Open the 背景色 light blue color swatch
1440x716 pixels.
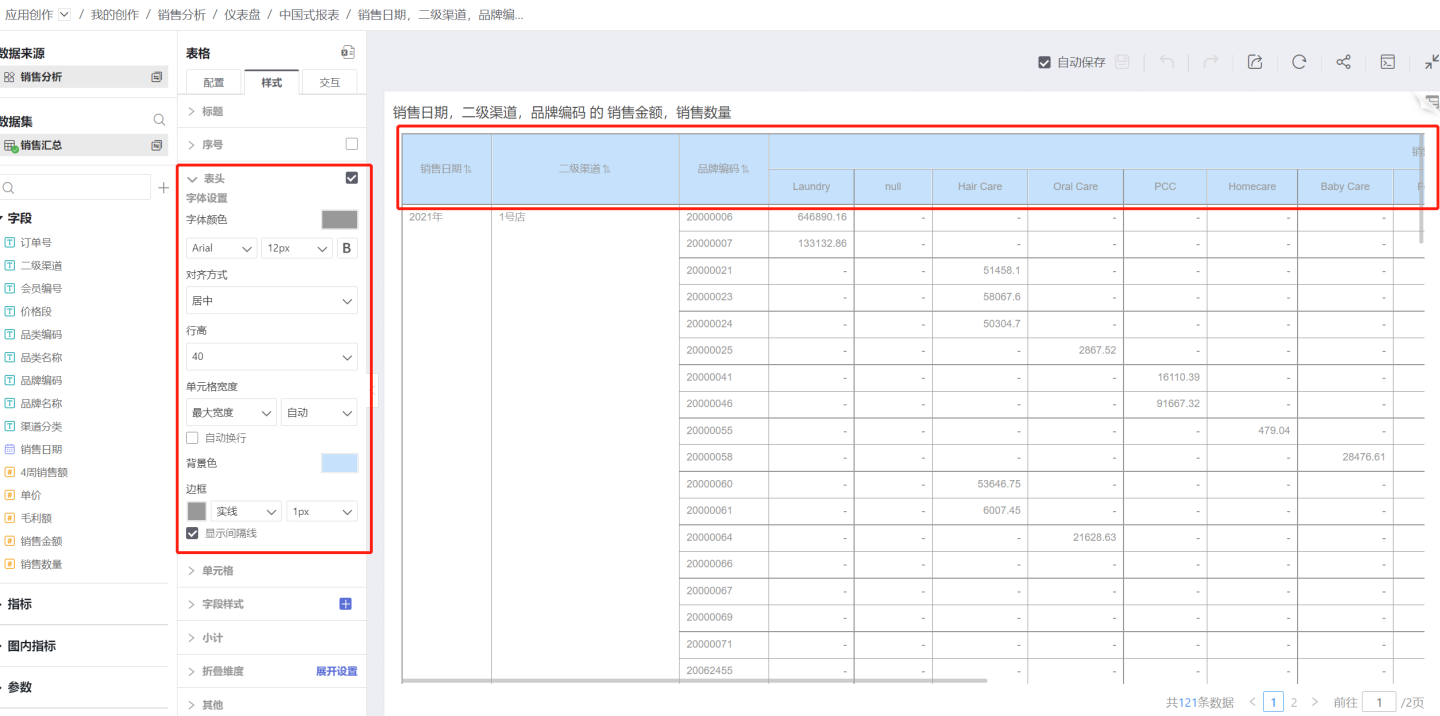click(x=339, y=463)
